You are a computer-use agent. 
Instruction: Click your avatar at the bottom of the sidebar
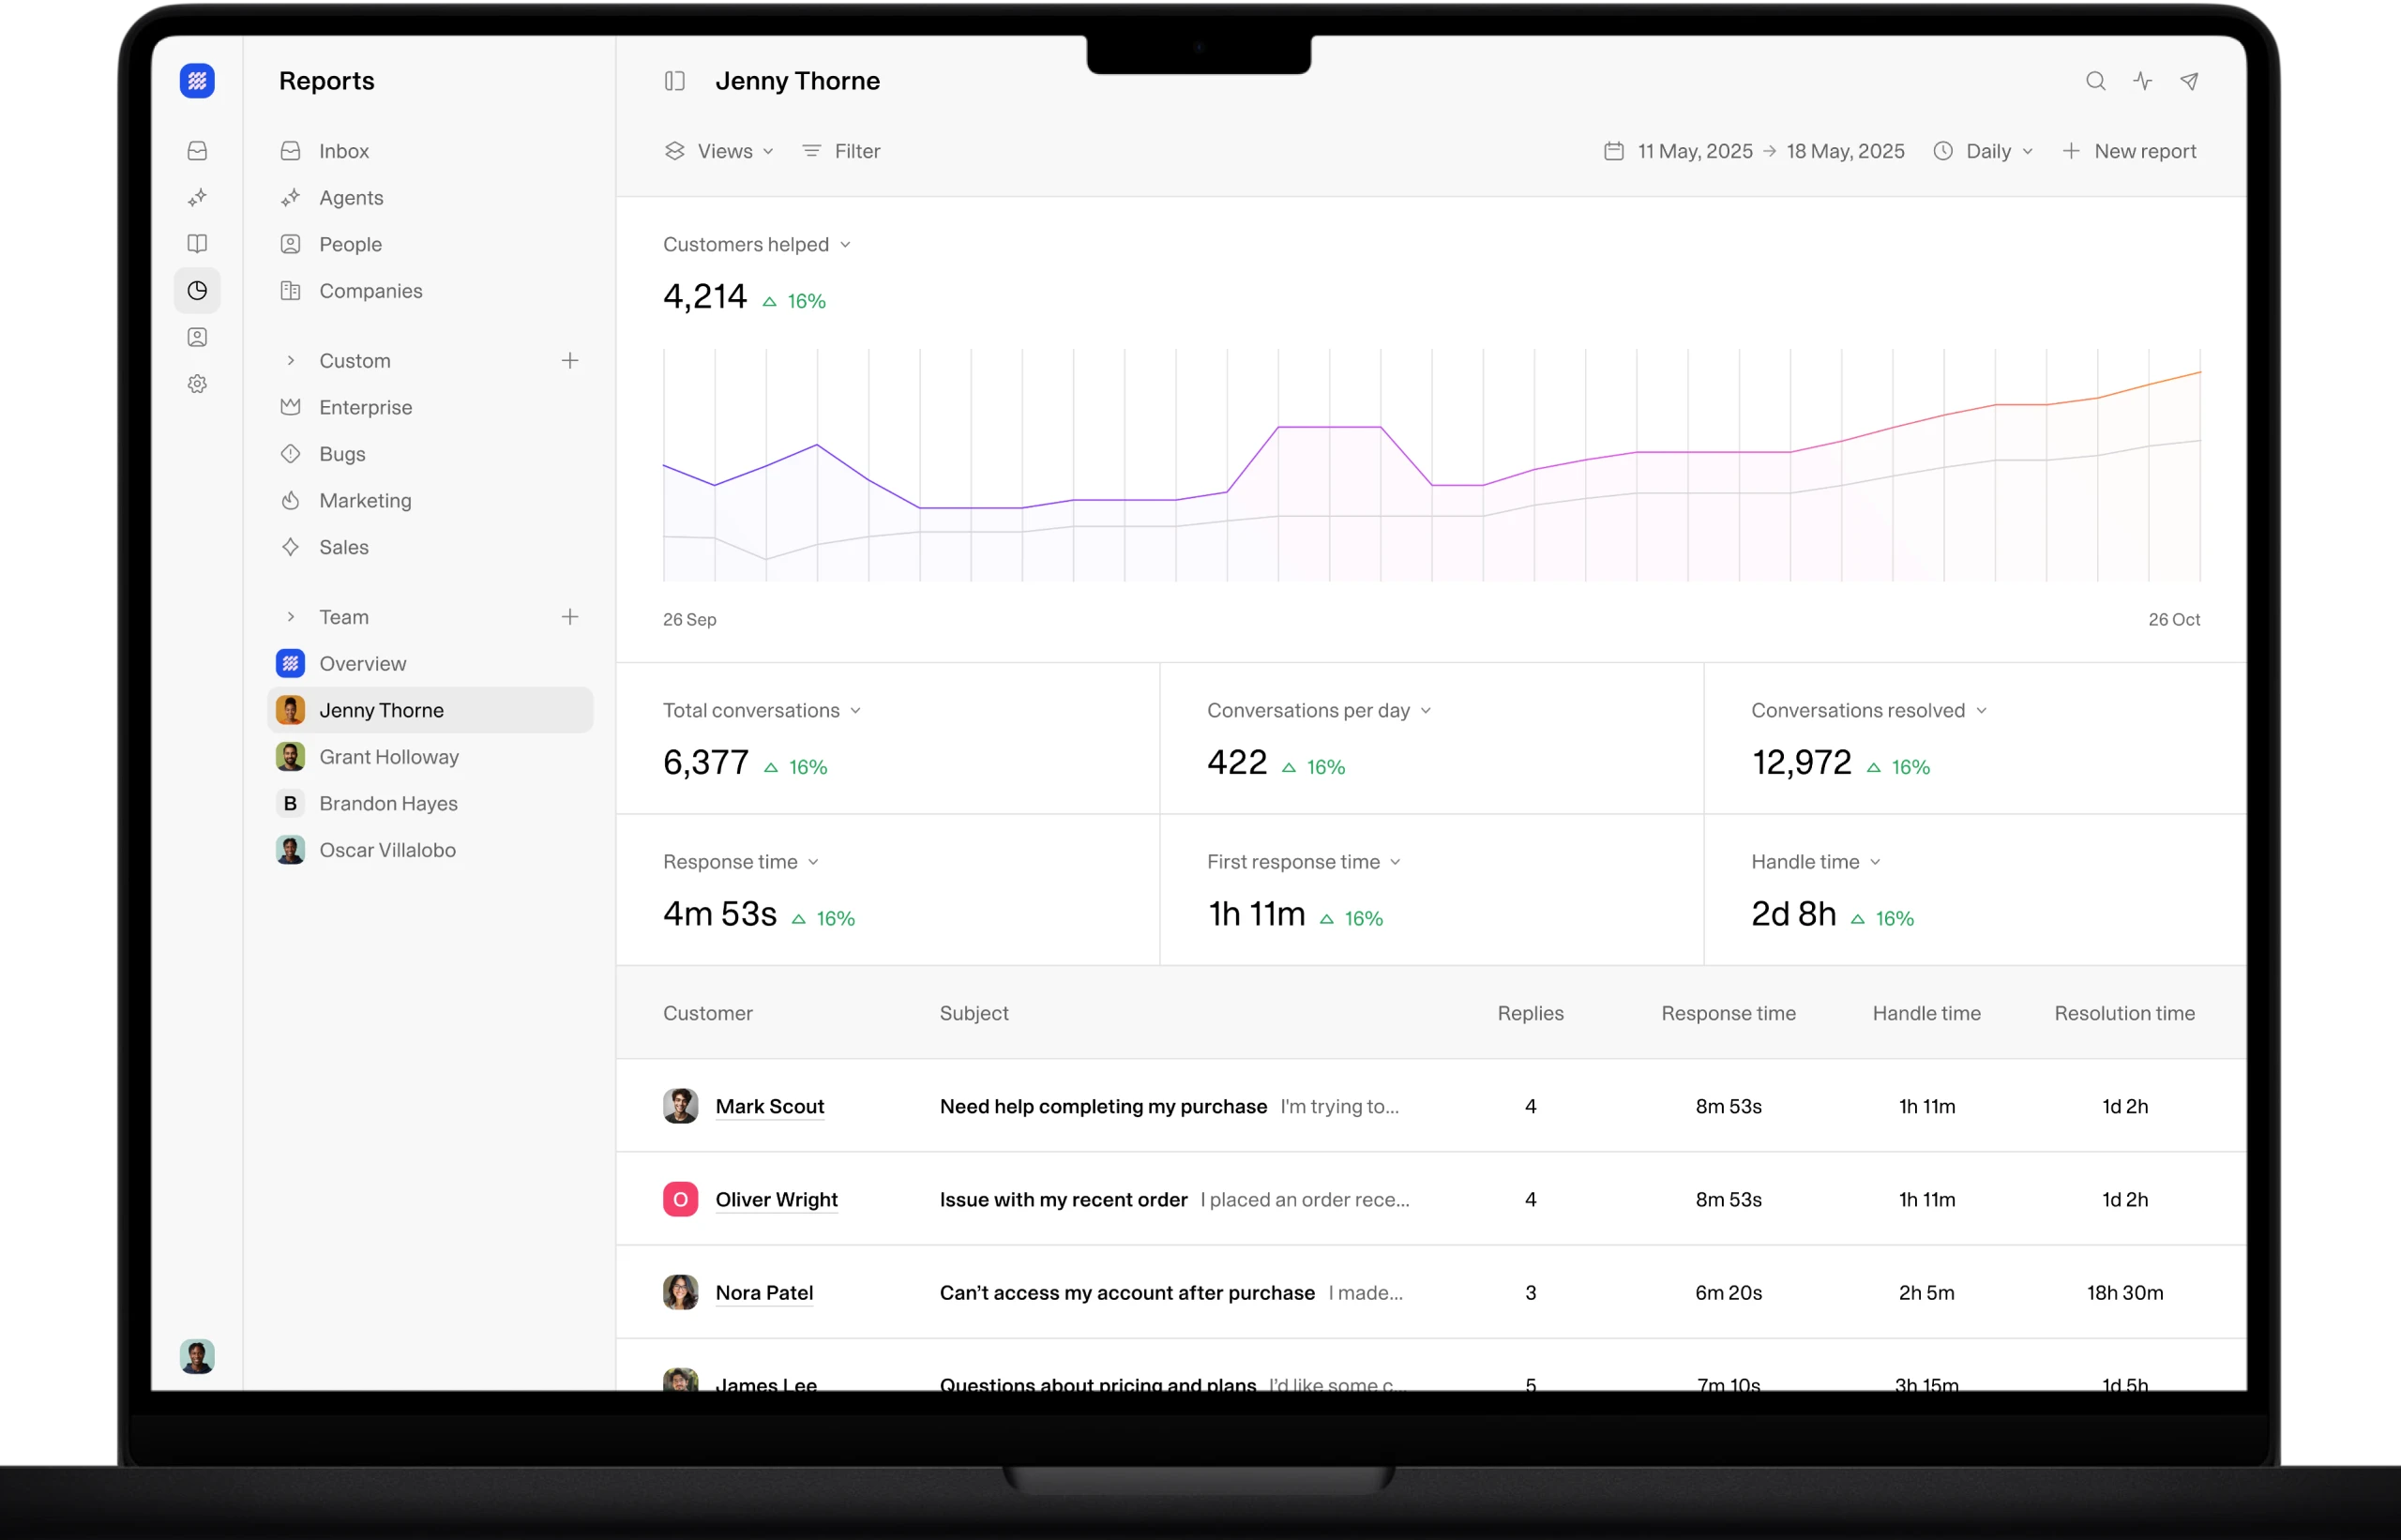pos(197,1357)
